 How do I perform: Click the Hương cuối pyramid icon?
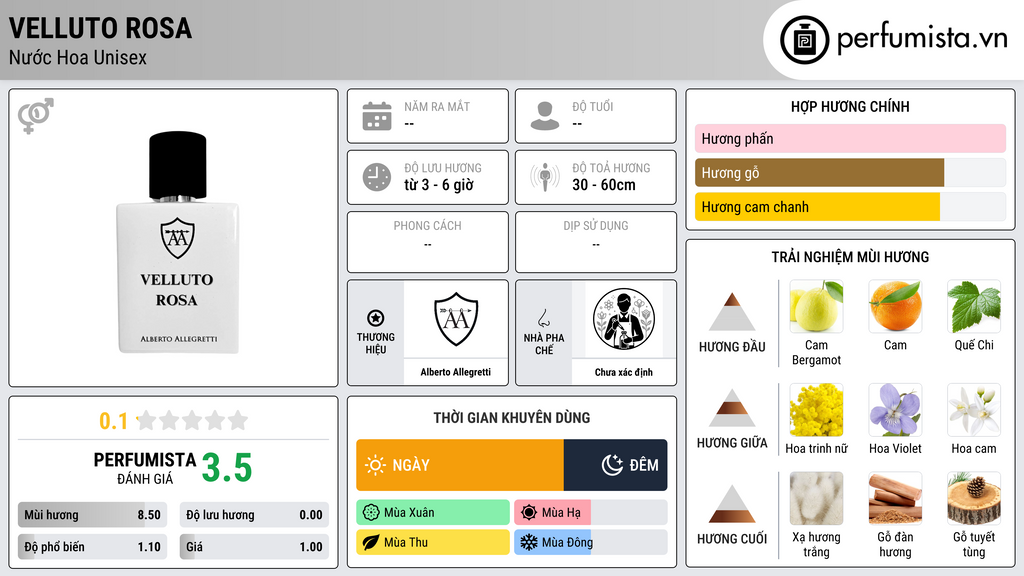click(732, 504)
